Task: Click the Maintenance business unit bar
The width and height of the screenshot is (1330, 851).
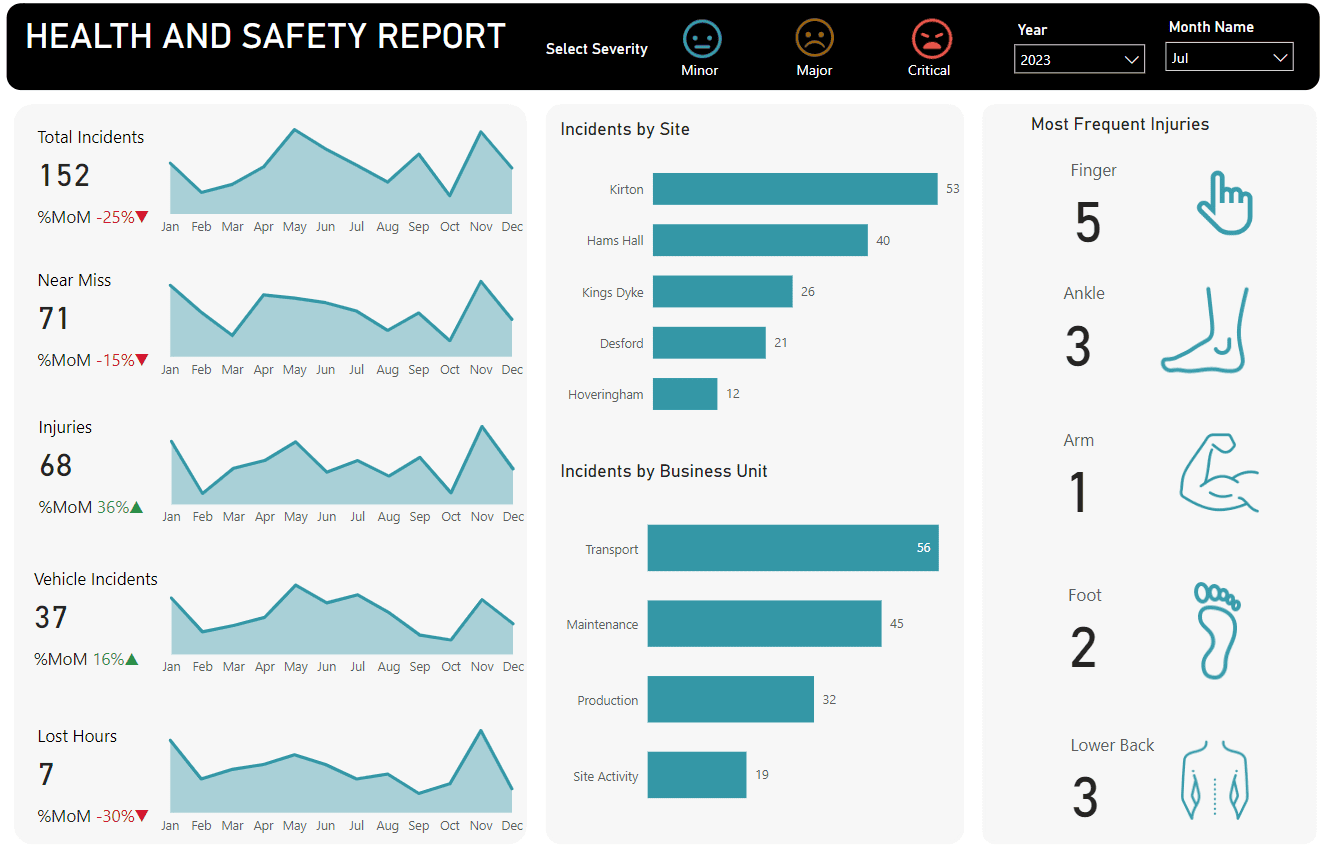Action: (764, 624)
